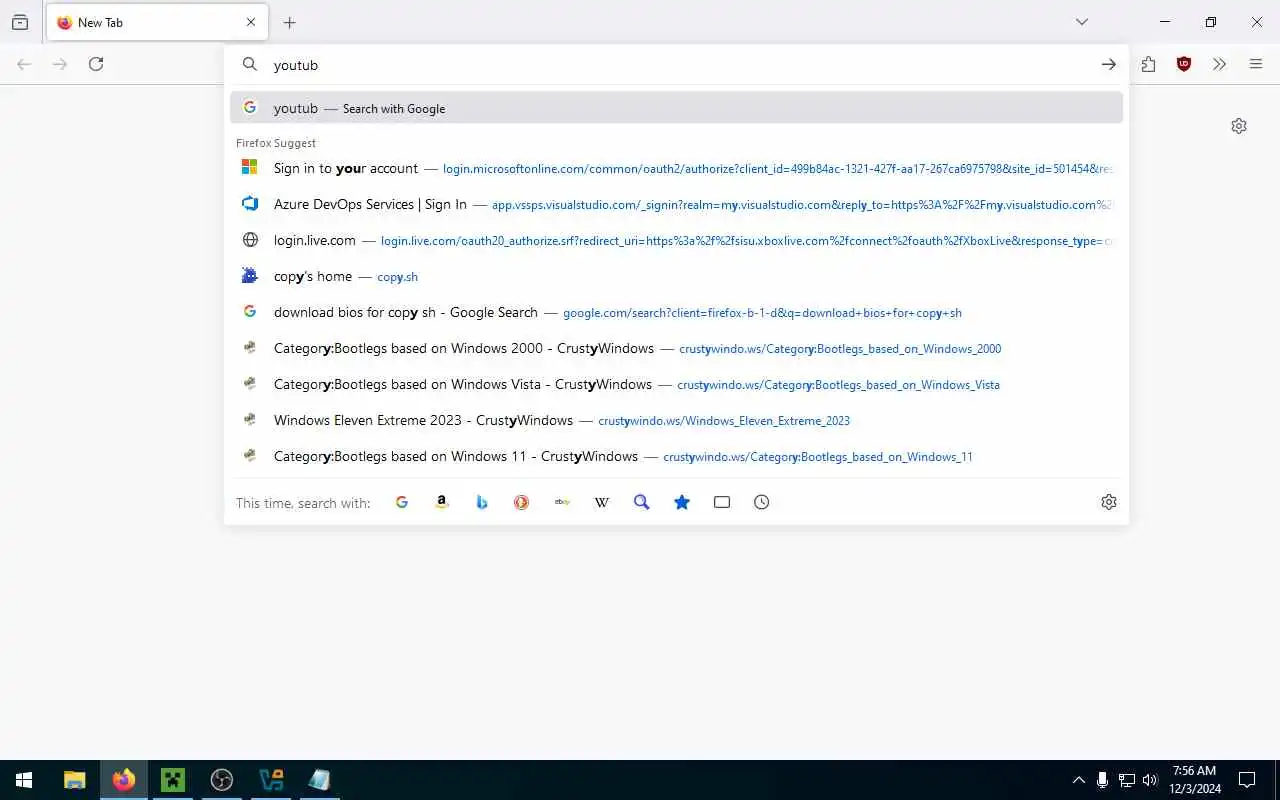Screen dimensions: 1280x800
Task: Search this time with Amazon icon
Action: (442, 502)
